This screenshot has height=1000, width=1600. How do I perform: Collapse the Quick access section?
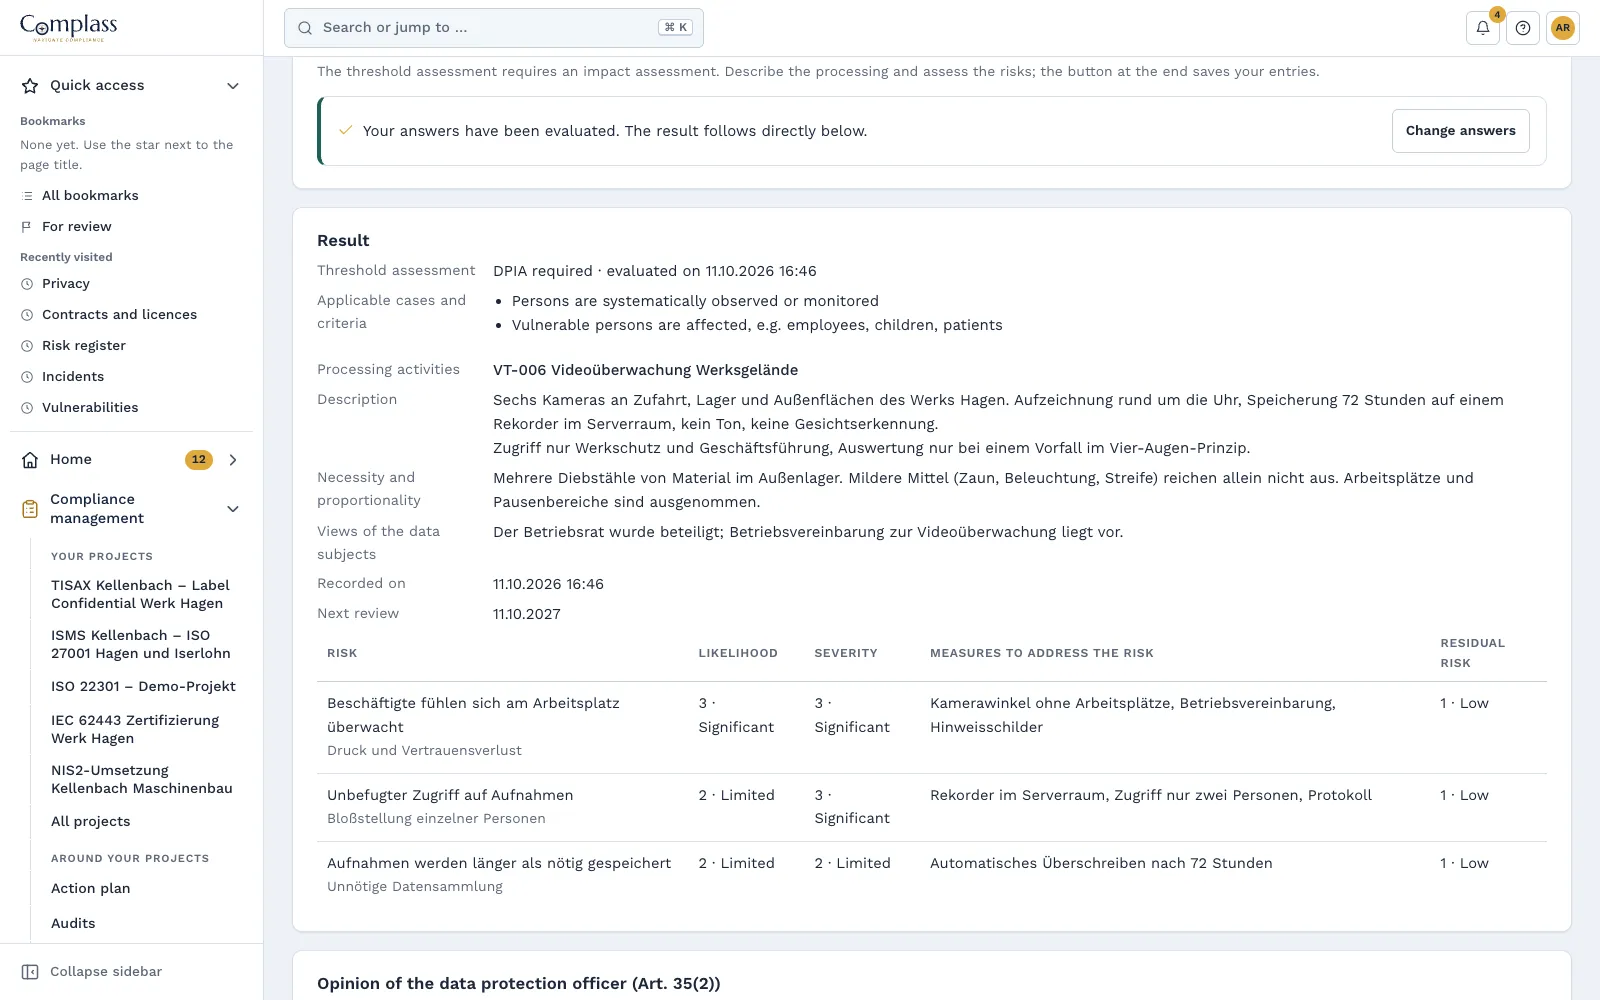tap(233, 86)
